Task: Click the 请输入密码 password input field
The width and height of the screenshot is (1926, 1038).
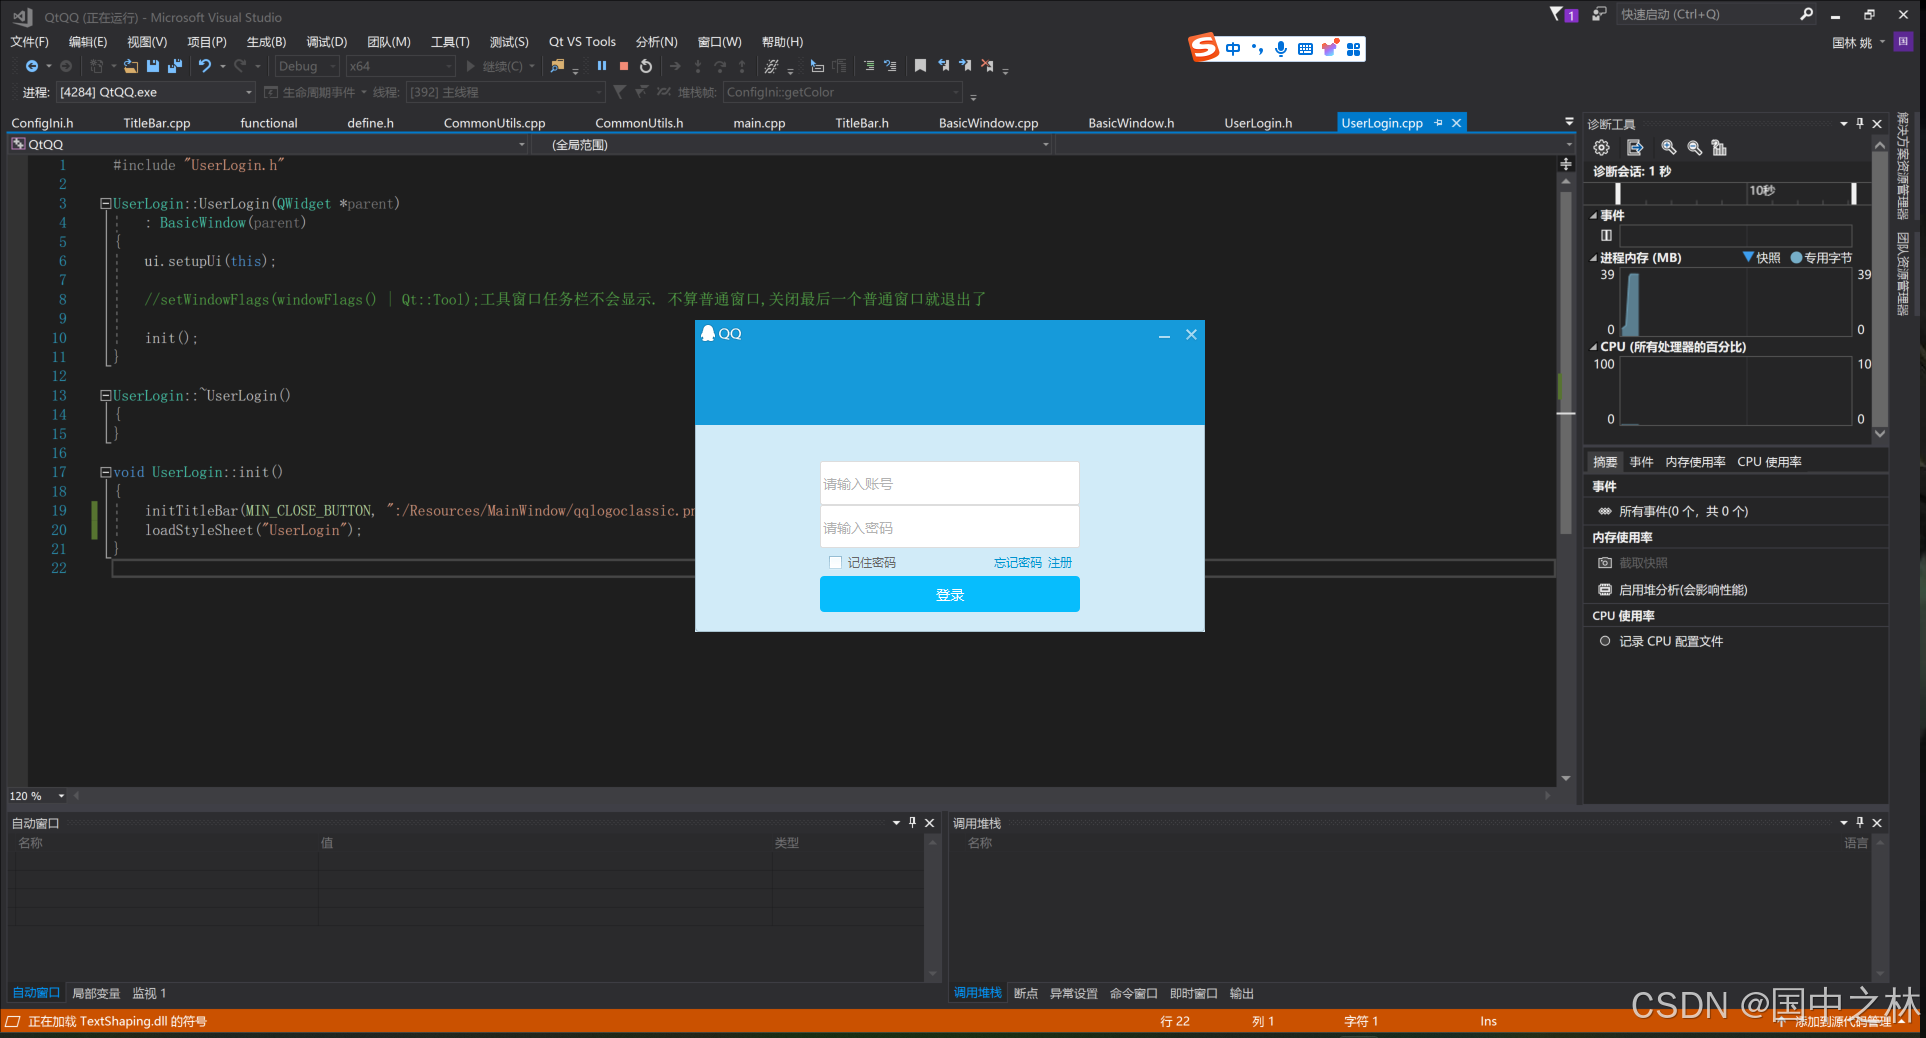Action: pos(950,527)
